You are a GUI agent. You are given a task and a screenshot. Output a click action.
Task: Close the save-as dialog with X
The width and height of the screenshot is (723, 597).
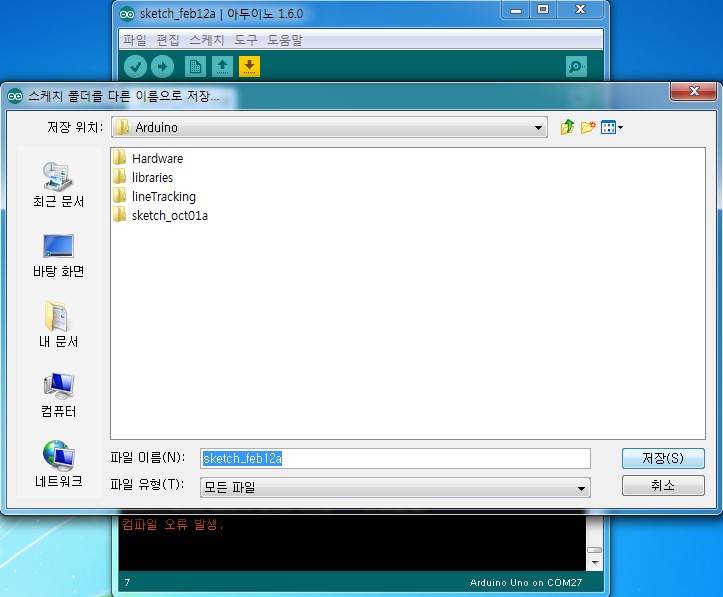coord(694,91)
